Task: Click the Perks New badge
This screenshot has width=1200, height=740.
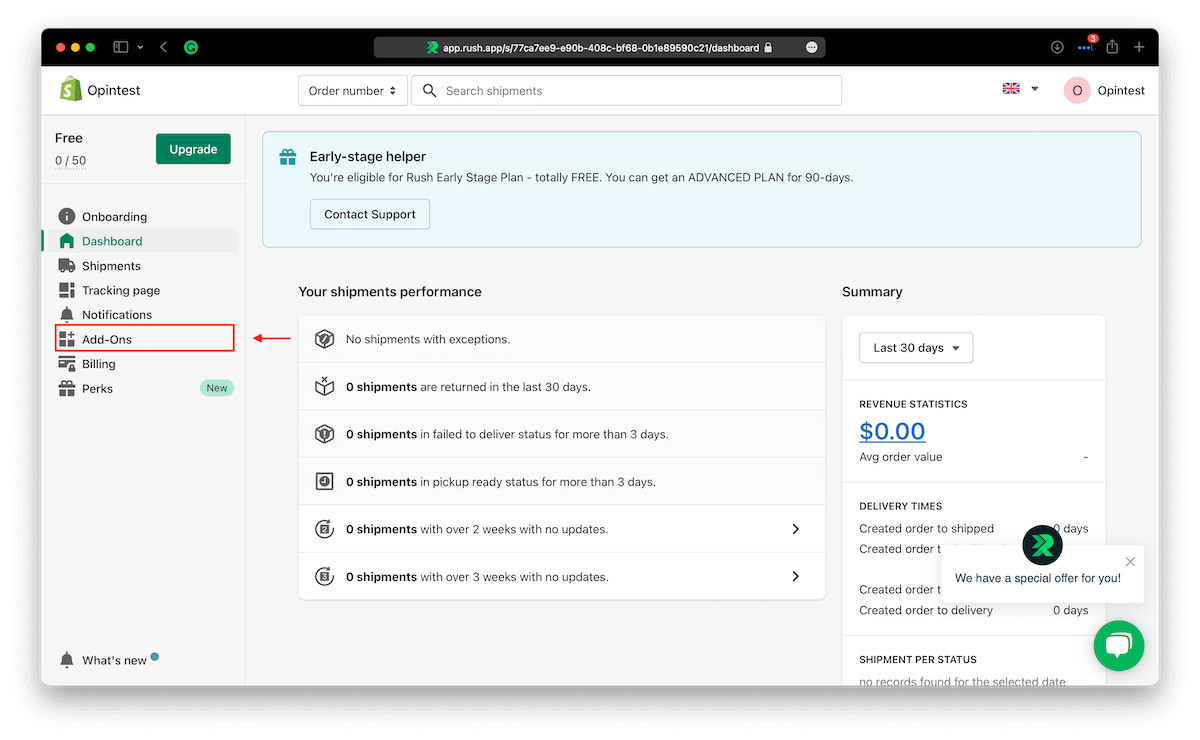Action: (217, 388)
